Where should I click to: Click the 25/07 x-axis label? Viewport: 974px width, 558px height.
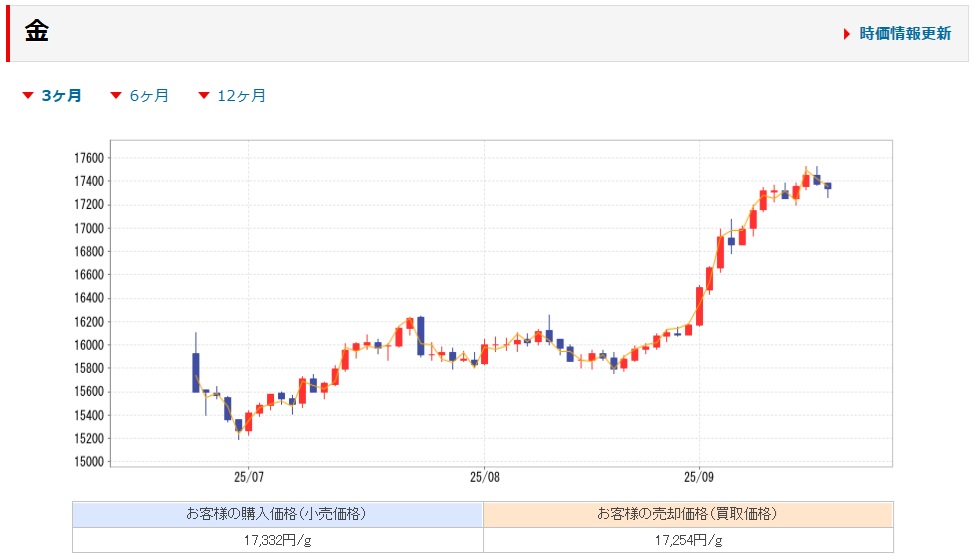[x=248, y=477]
